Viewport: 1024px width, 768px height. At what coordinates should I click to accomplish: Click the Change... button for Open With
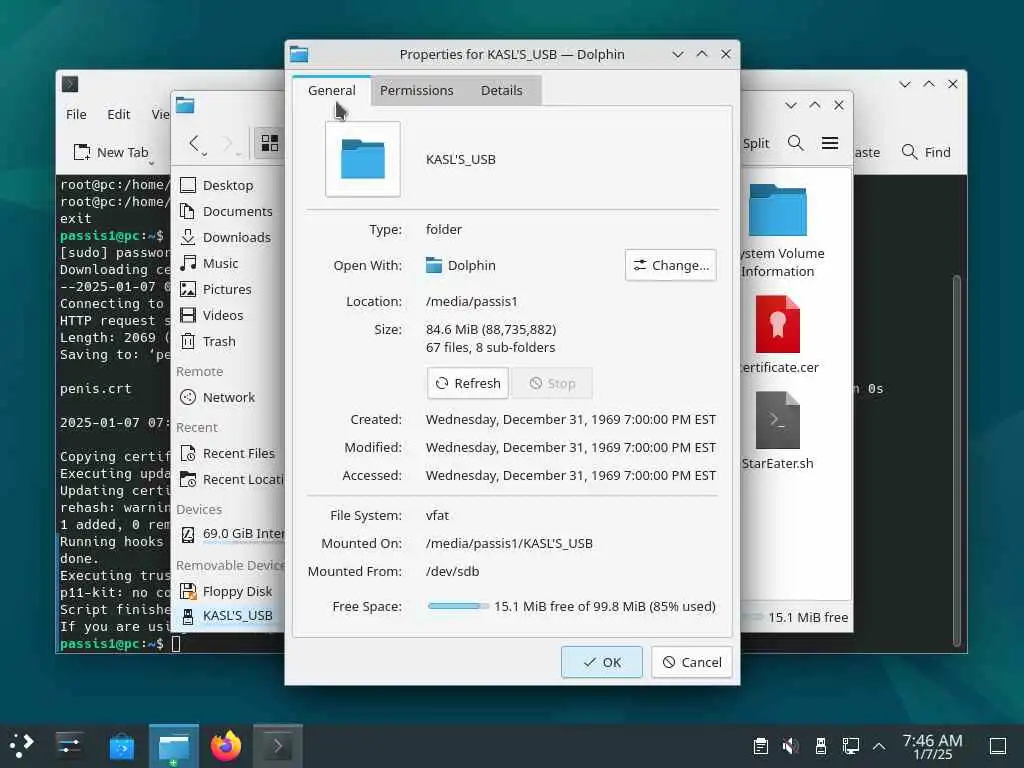coord(671,265)
